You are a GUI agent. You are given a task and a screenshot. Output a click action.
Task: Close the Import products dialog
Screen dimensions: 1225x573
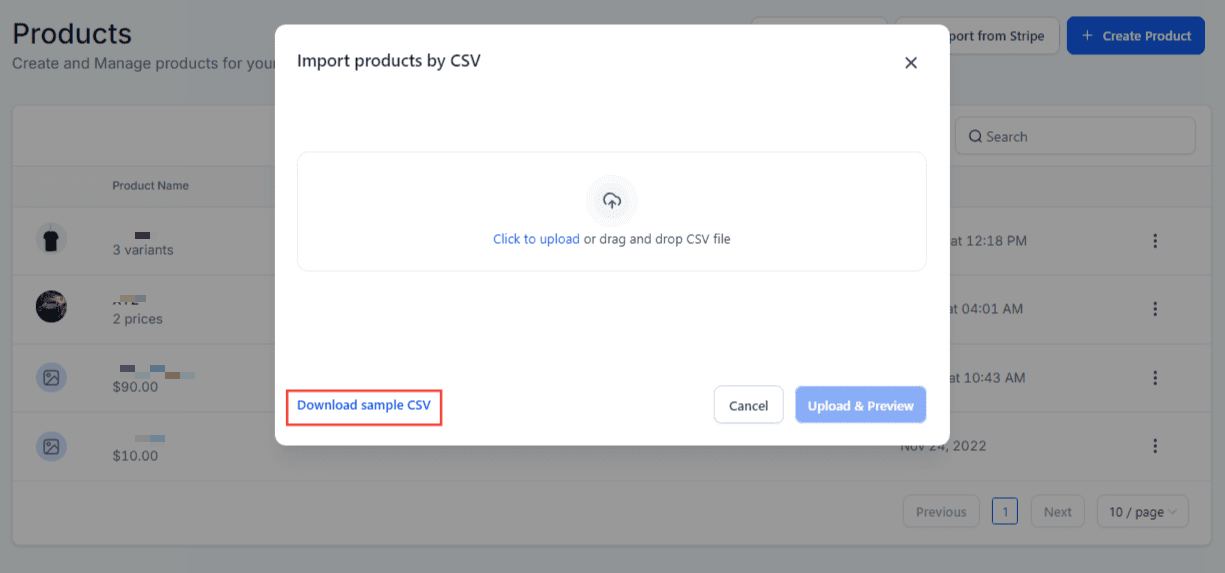pyautogui.click(x=911, y=62)
